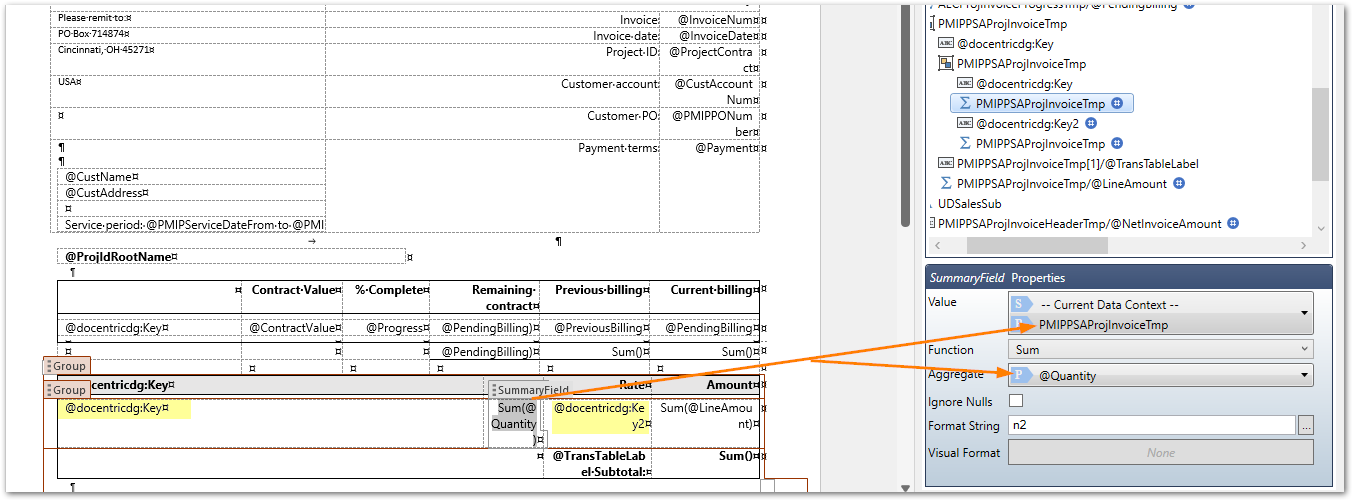Image resolution: width=1353 pixels, height=501 pixels.
Task: Select the highlighted PMIPPSAProjInvoiceTmp sigma summary icon
Action: (x=965, y=103)
